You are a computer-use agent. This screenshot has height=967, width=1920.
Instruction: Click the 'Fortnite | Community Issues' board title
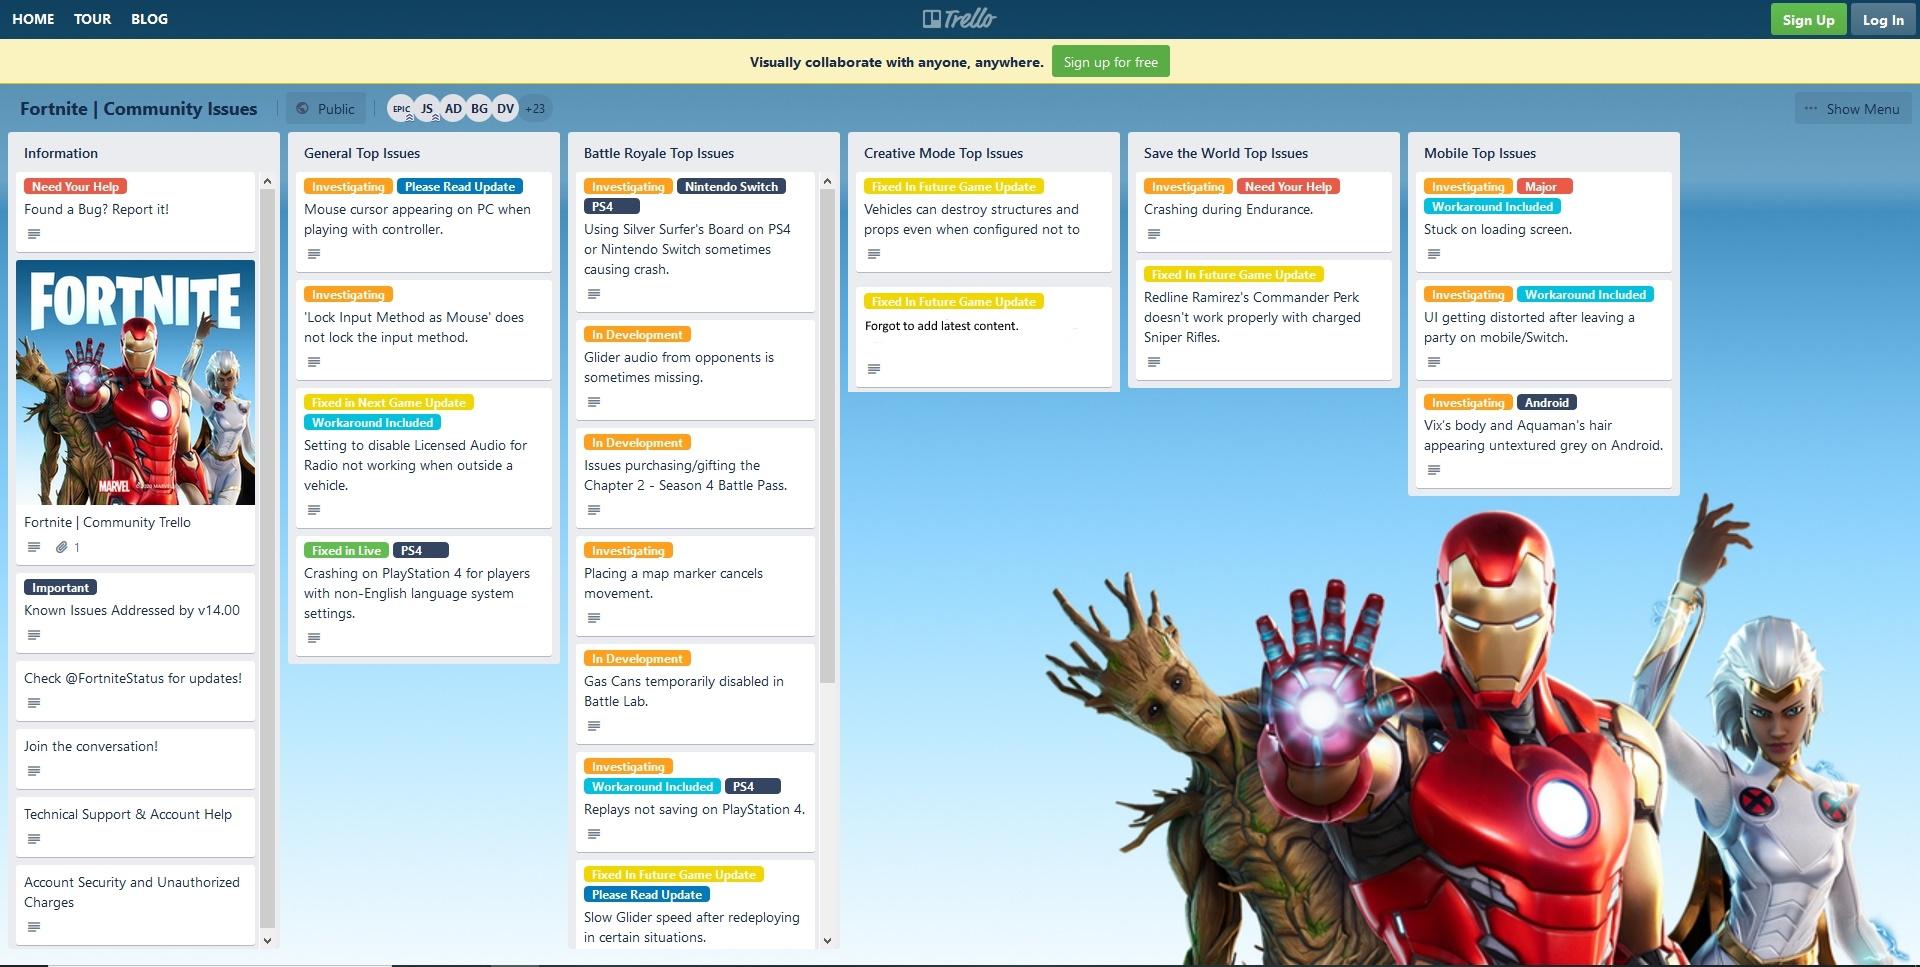[139, 109]
